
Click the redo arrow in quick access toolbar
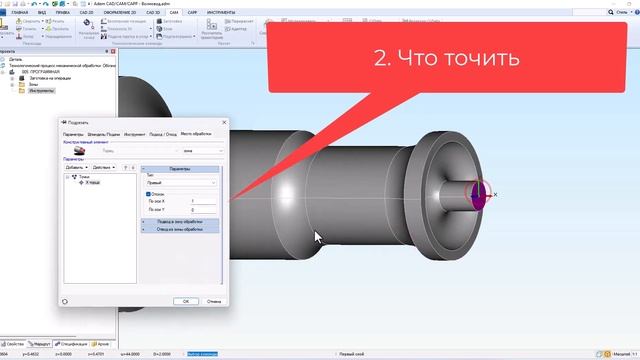pyautogui.click(x=46, y=4)
